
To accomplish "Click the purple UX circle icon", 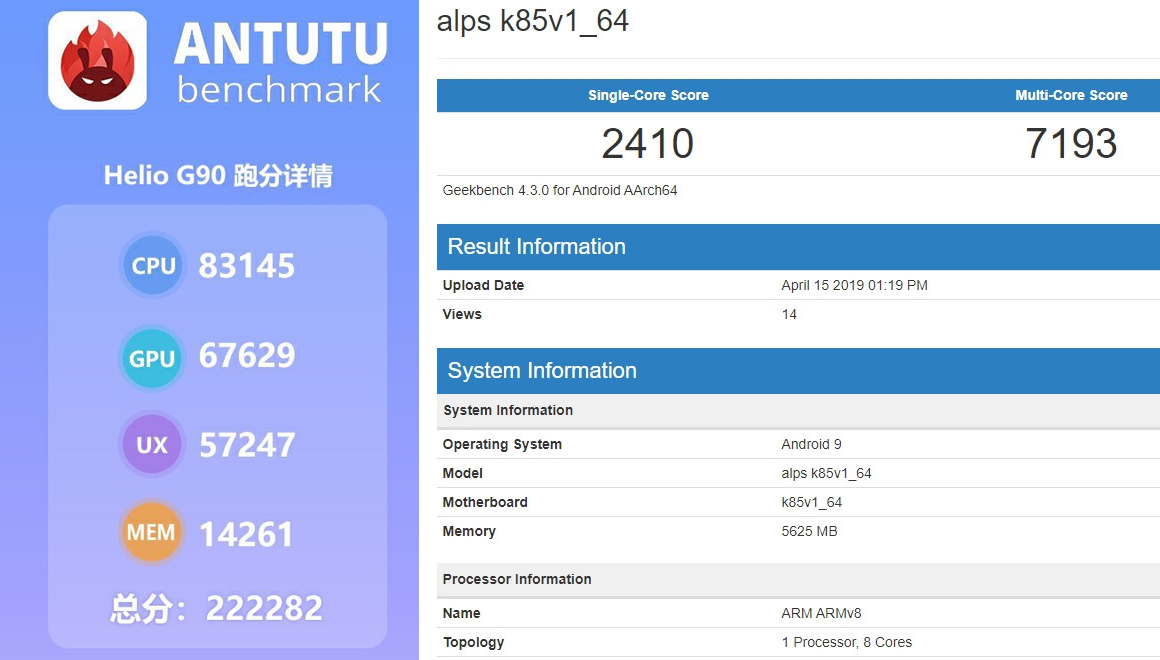I will pyautogui.click(x=152, y=444).
